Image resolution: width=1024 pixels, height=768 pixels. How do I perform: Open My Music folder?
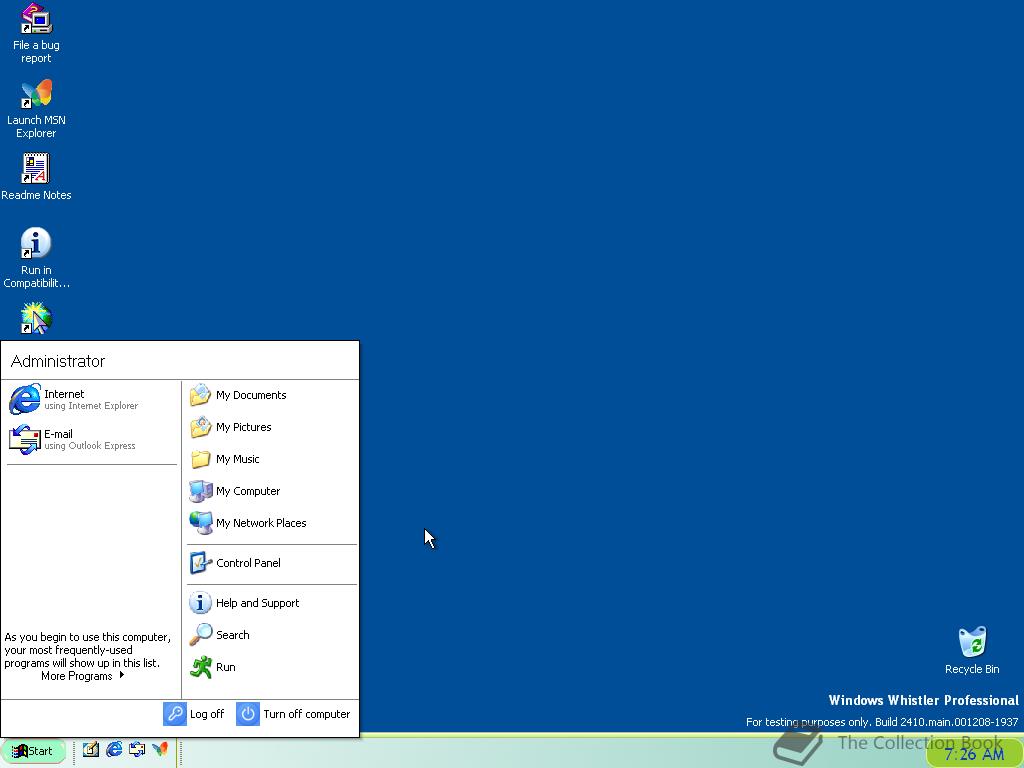pos(272,459)
